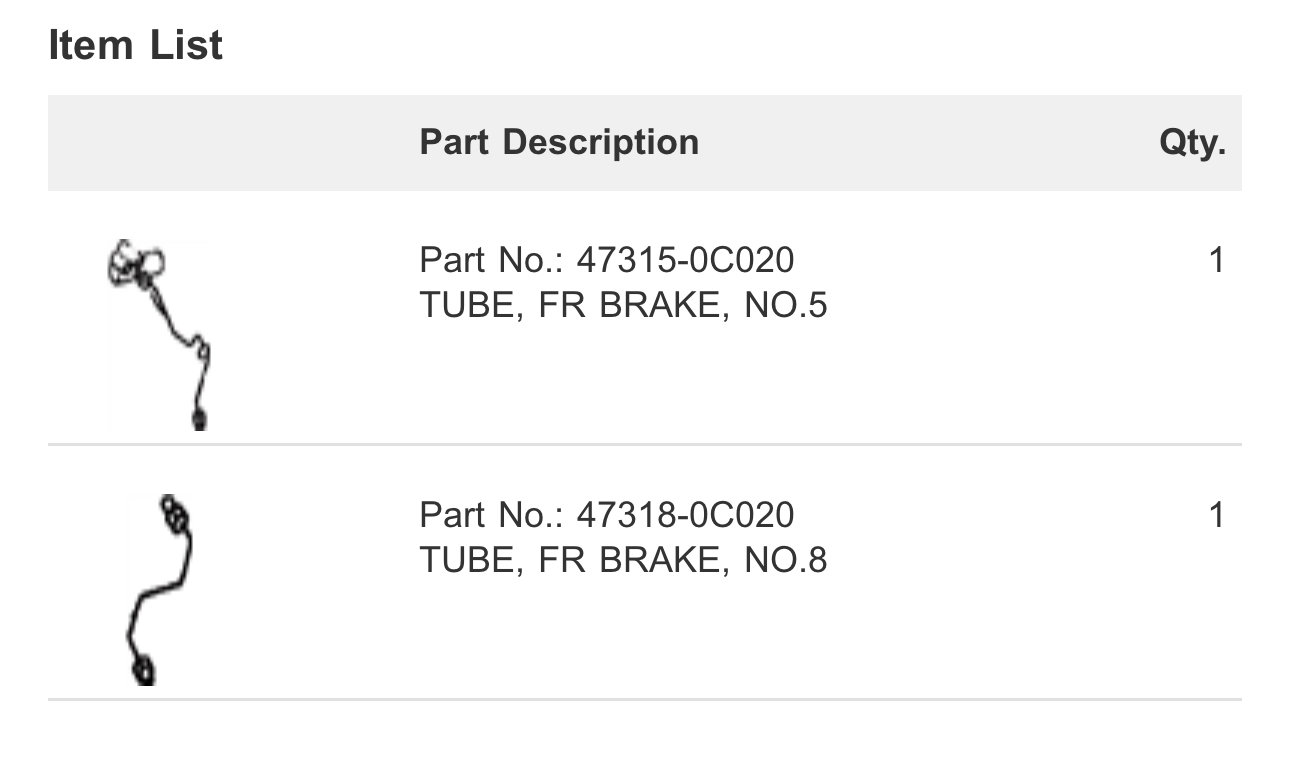1290x757 pixels.
Task: Select part number 47318-0C020
Action: pos(685,516)
